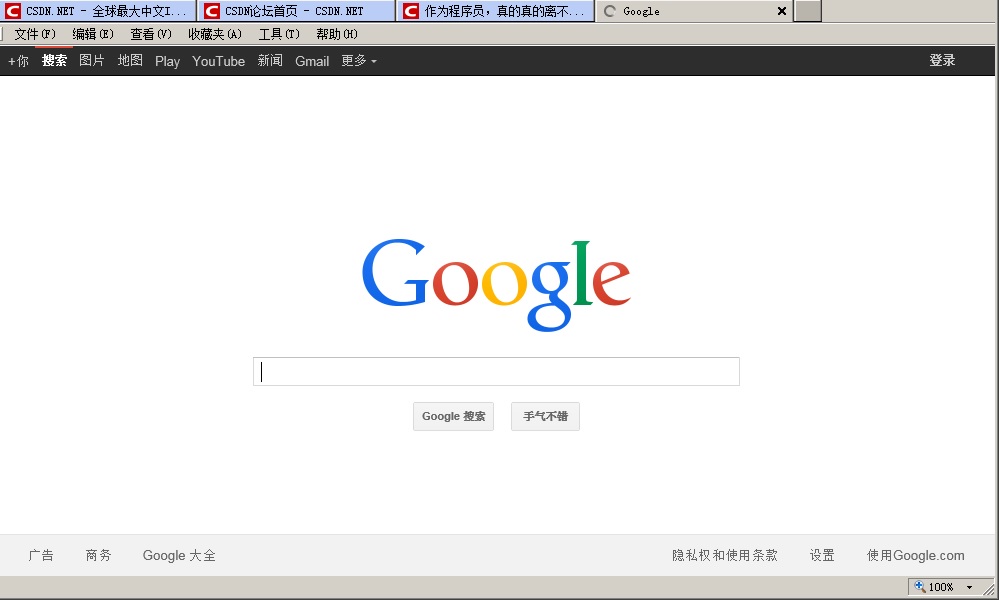Open Gmail from the top navigation bar

(x=312, y=61)
